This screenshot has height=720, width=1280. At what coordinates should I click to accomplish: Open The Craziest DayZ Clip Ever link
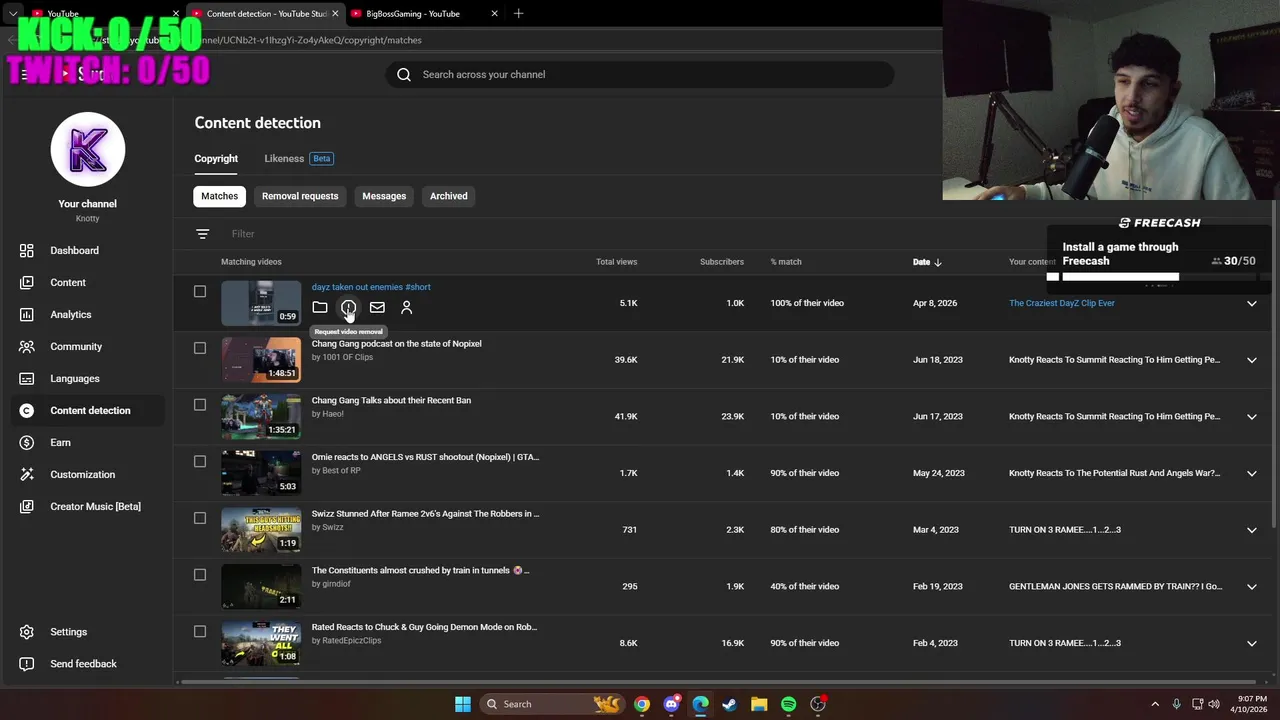click(x=1062, y=303)
